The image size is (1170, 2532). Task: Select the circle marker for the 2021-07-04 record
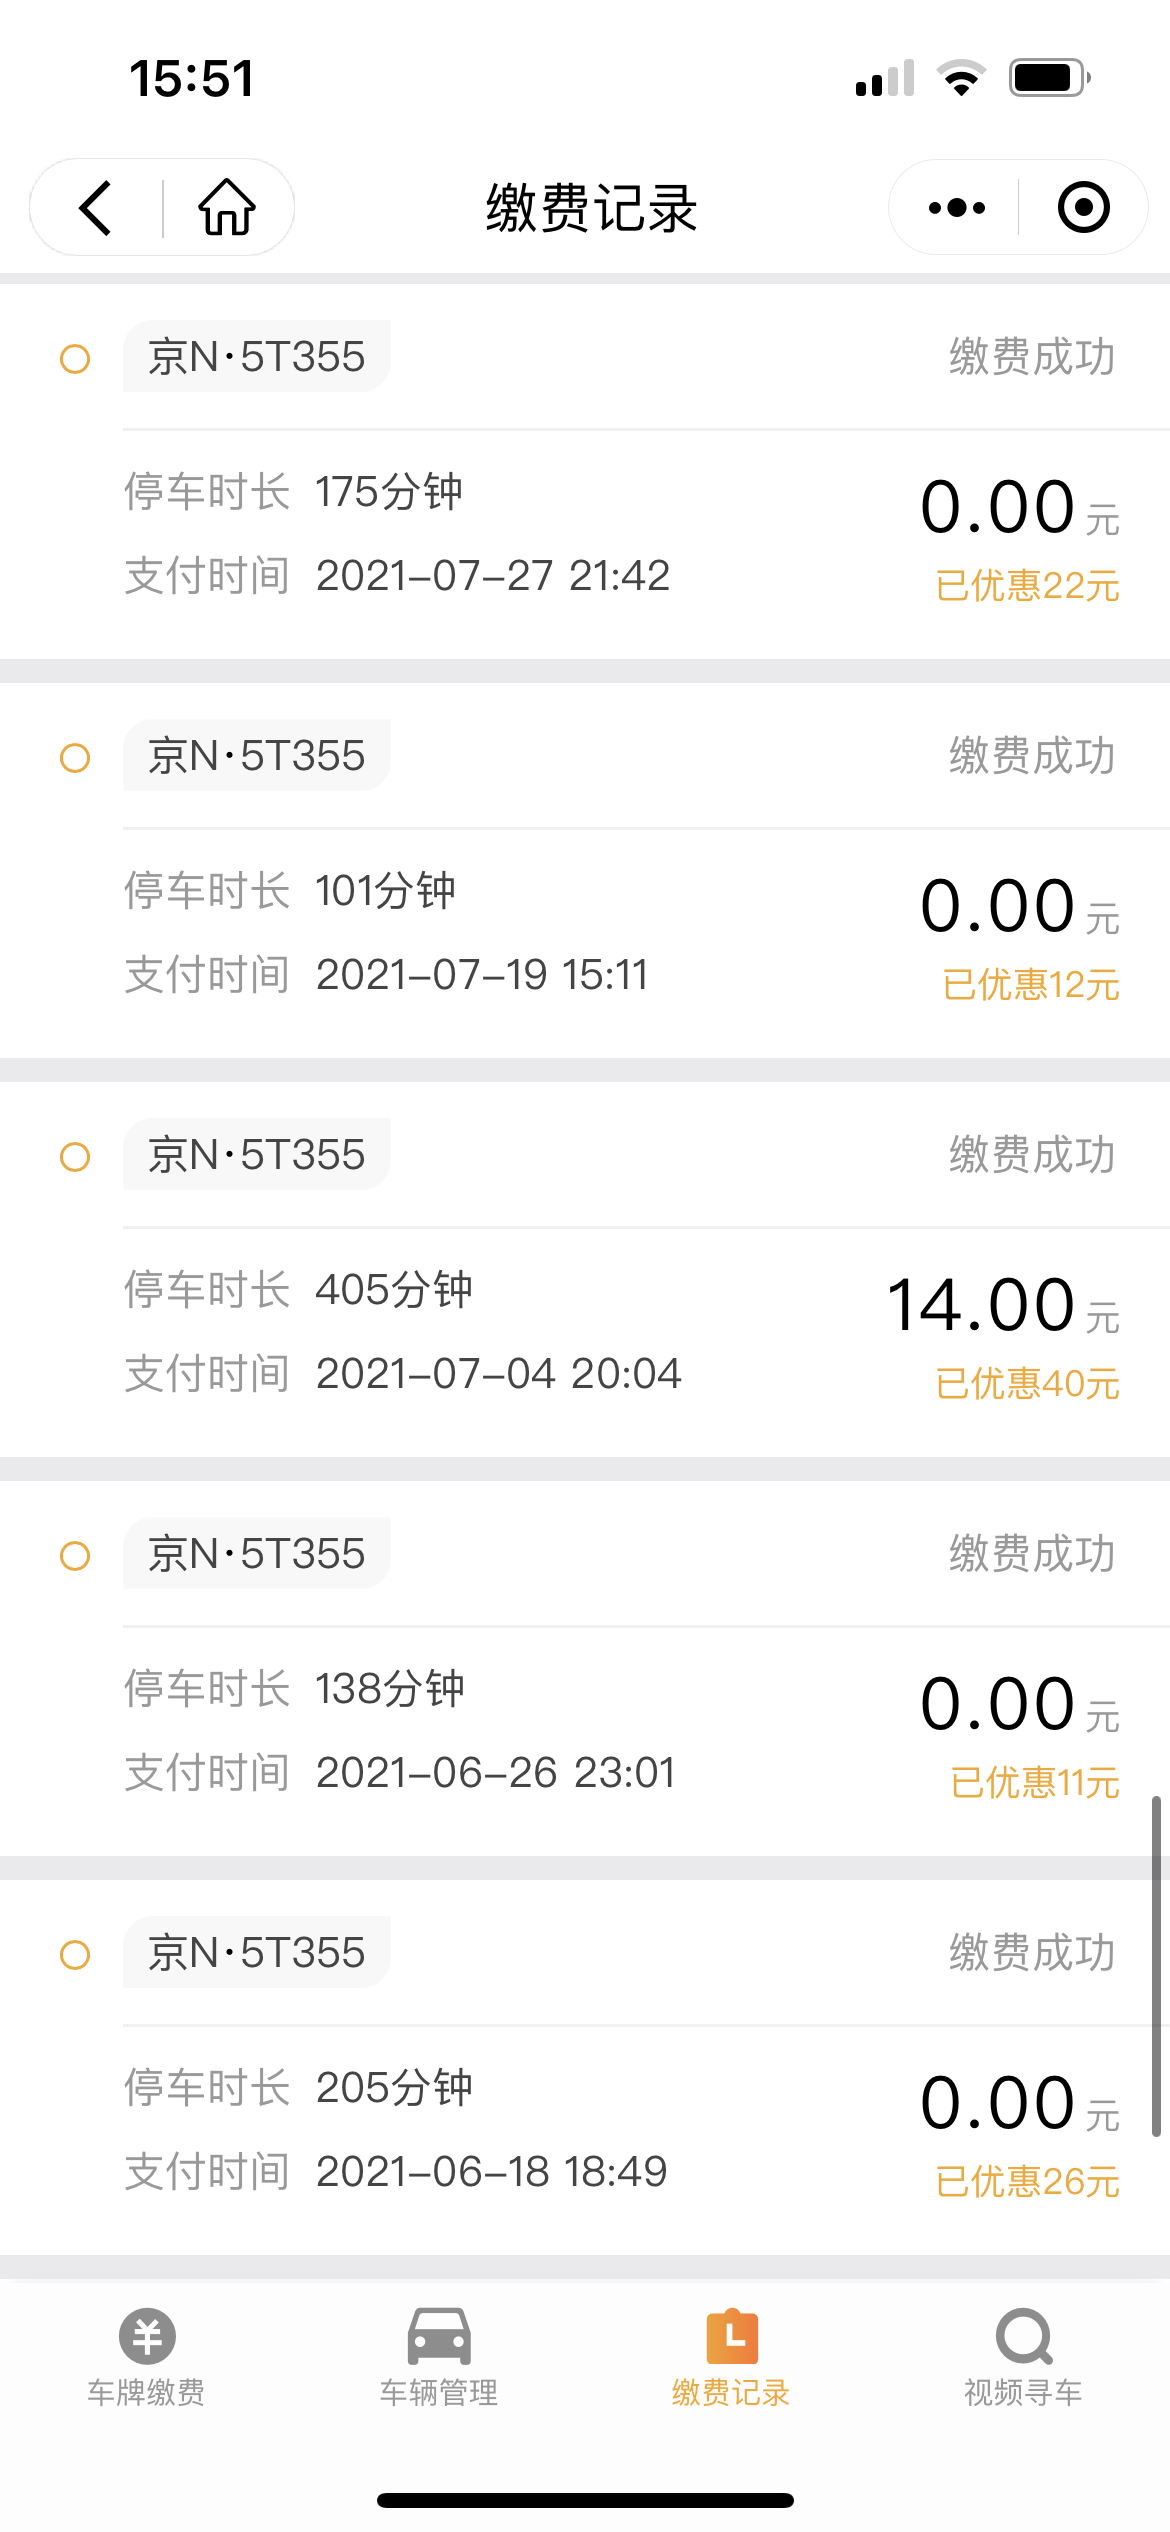point(75,1157)
